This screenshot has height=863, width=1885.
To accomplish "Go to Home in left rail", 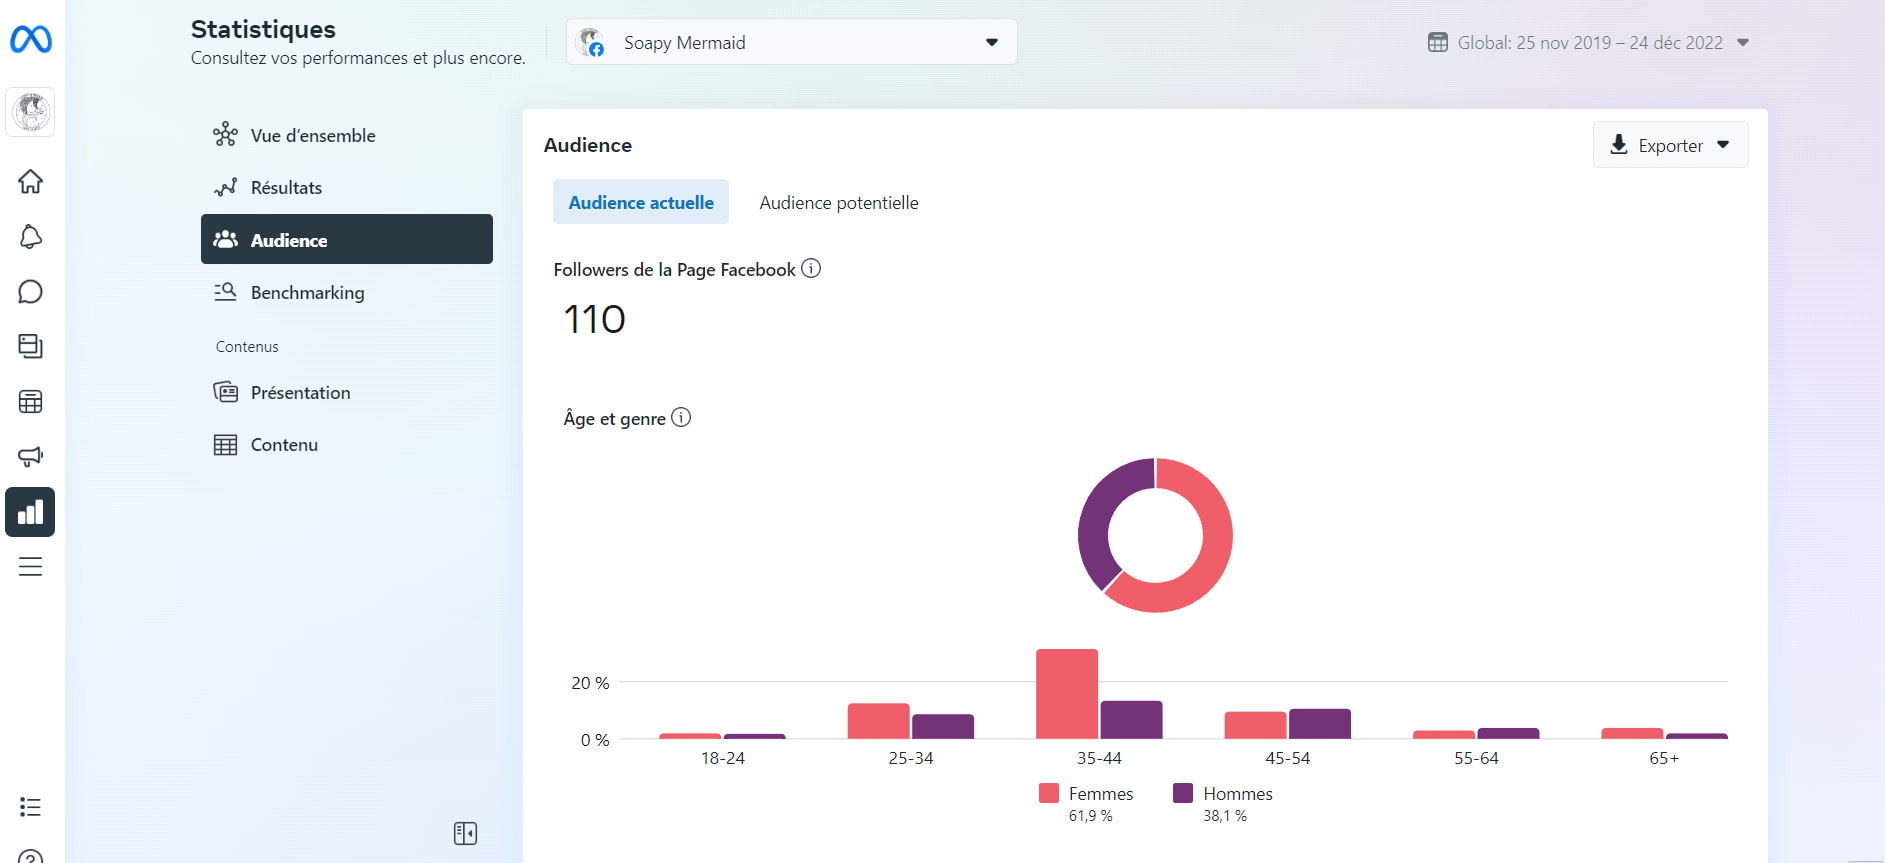I will pos(30,182).
